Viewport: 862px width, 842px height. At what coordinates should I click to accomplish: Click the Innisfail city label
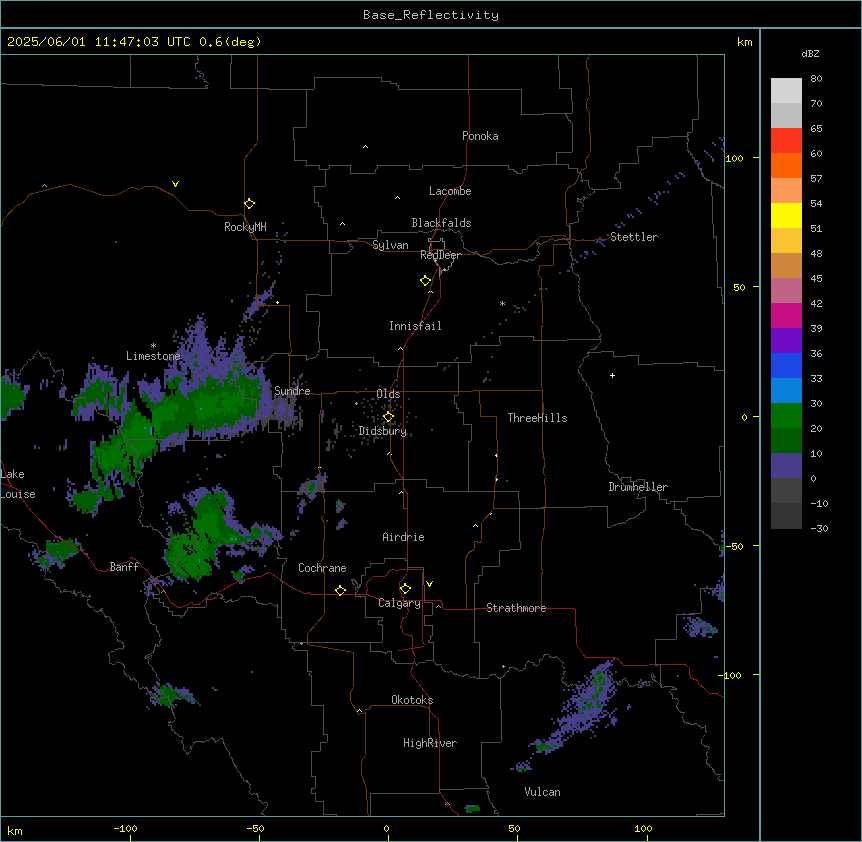415,326
